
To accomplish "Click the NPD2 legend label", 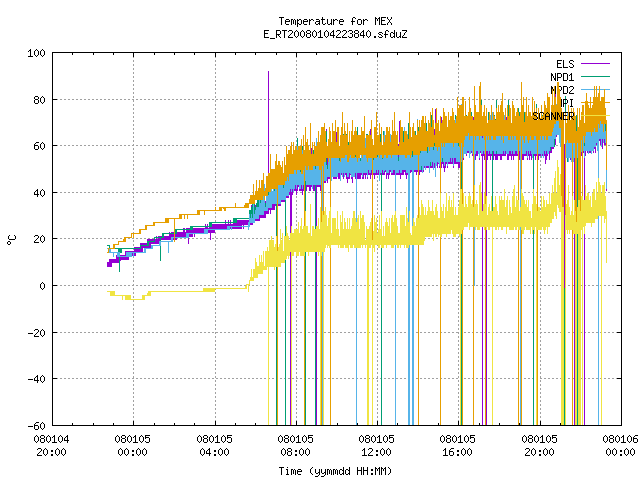I will (562, 90).
